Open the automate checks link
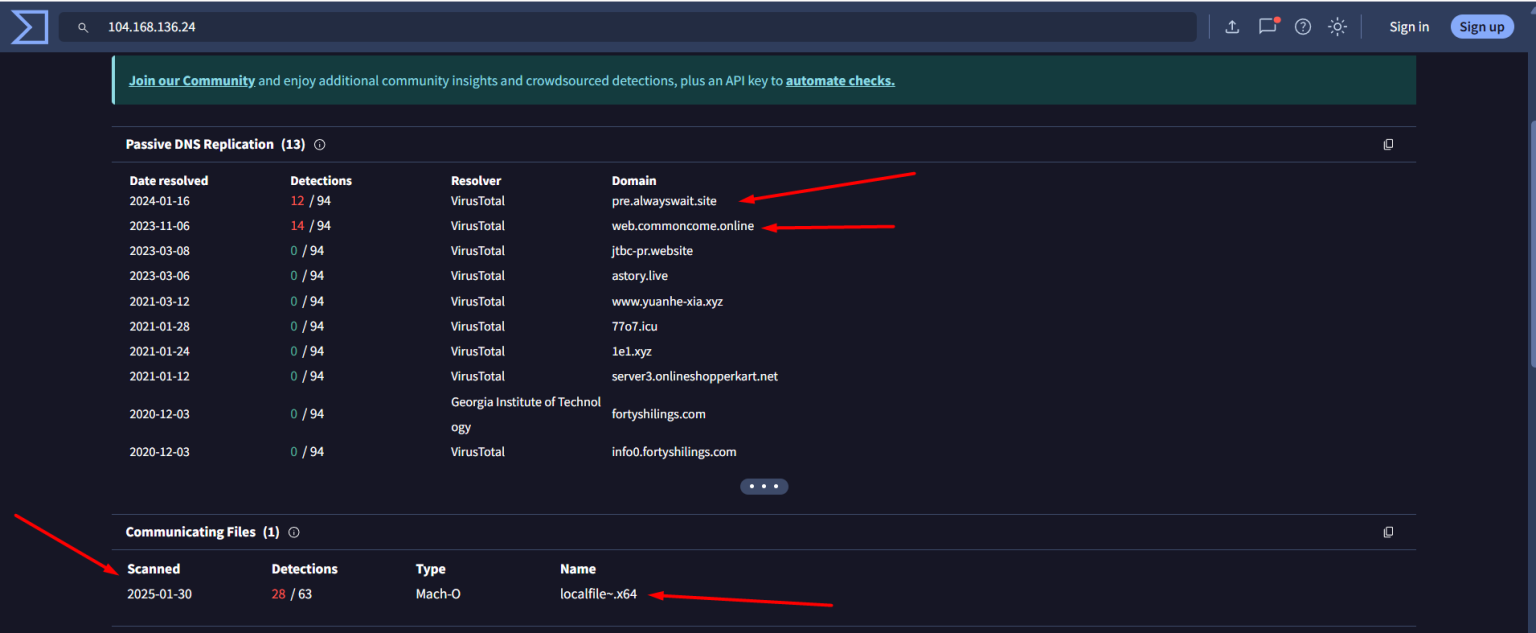The height and width of the screenshot is (633, 1536). pyautogui.click(x=840, y=80)
